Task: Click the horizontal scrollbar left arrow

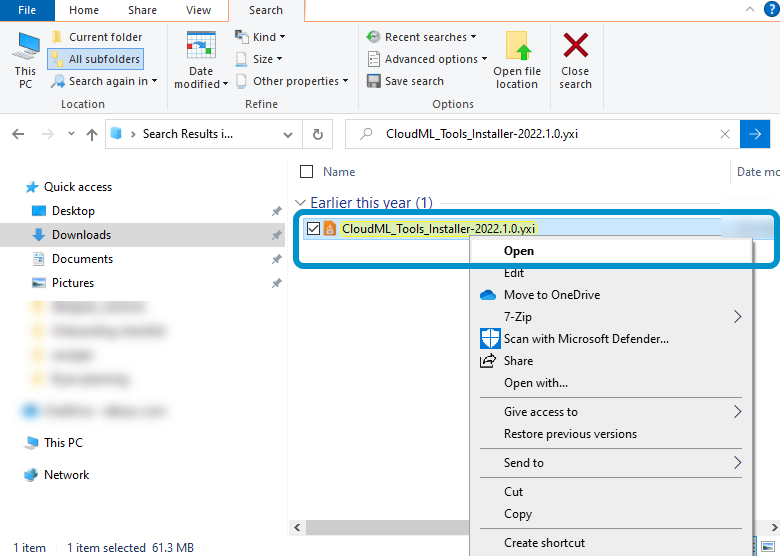Action: point(297,528)
